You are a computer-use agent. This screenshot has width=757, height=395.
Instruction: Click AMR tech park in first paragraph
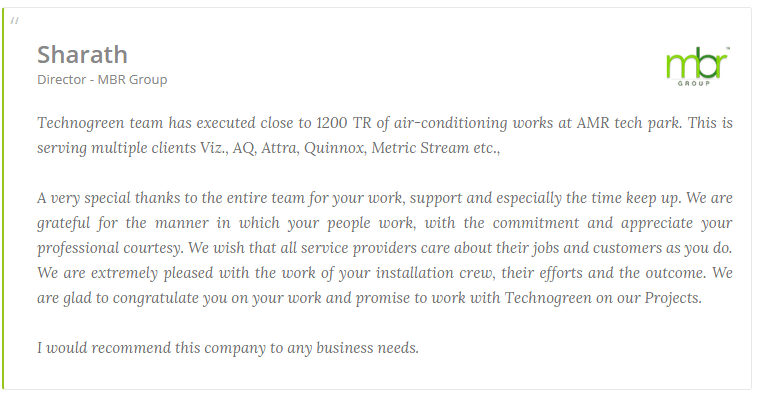point(629,123)
